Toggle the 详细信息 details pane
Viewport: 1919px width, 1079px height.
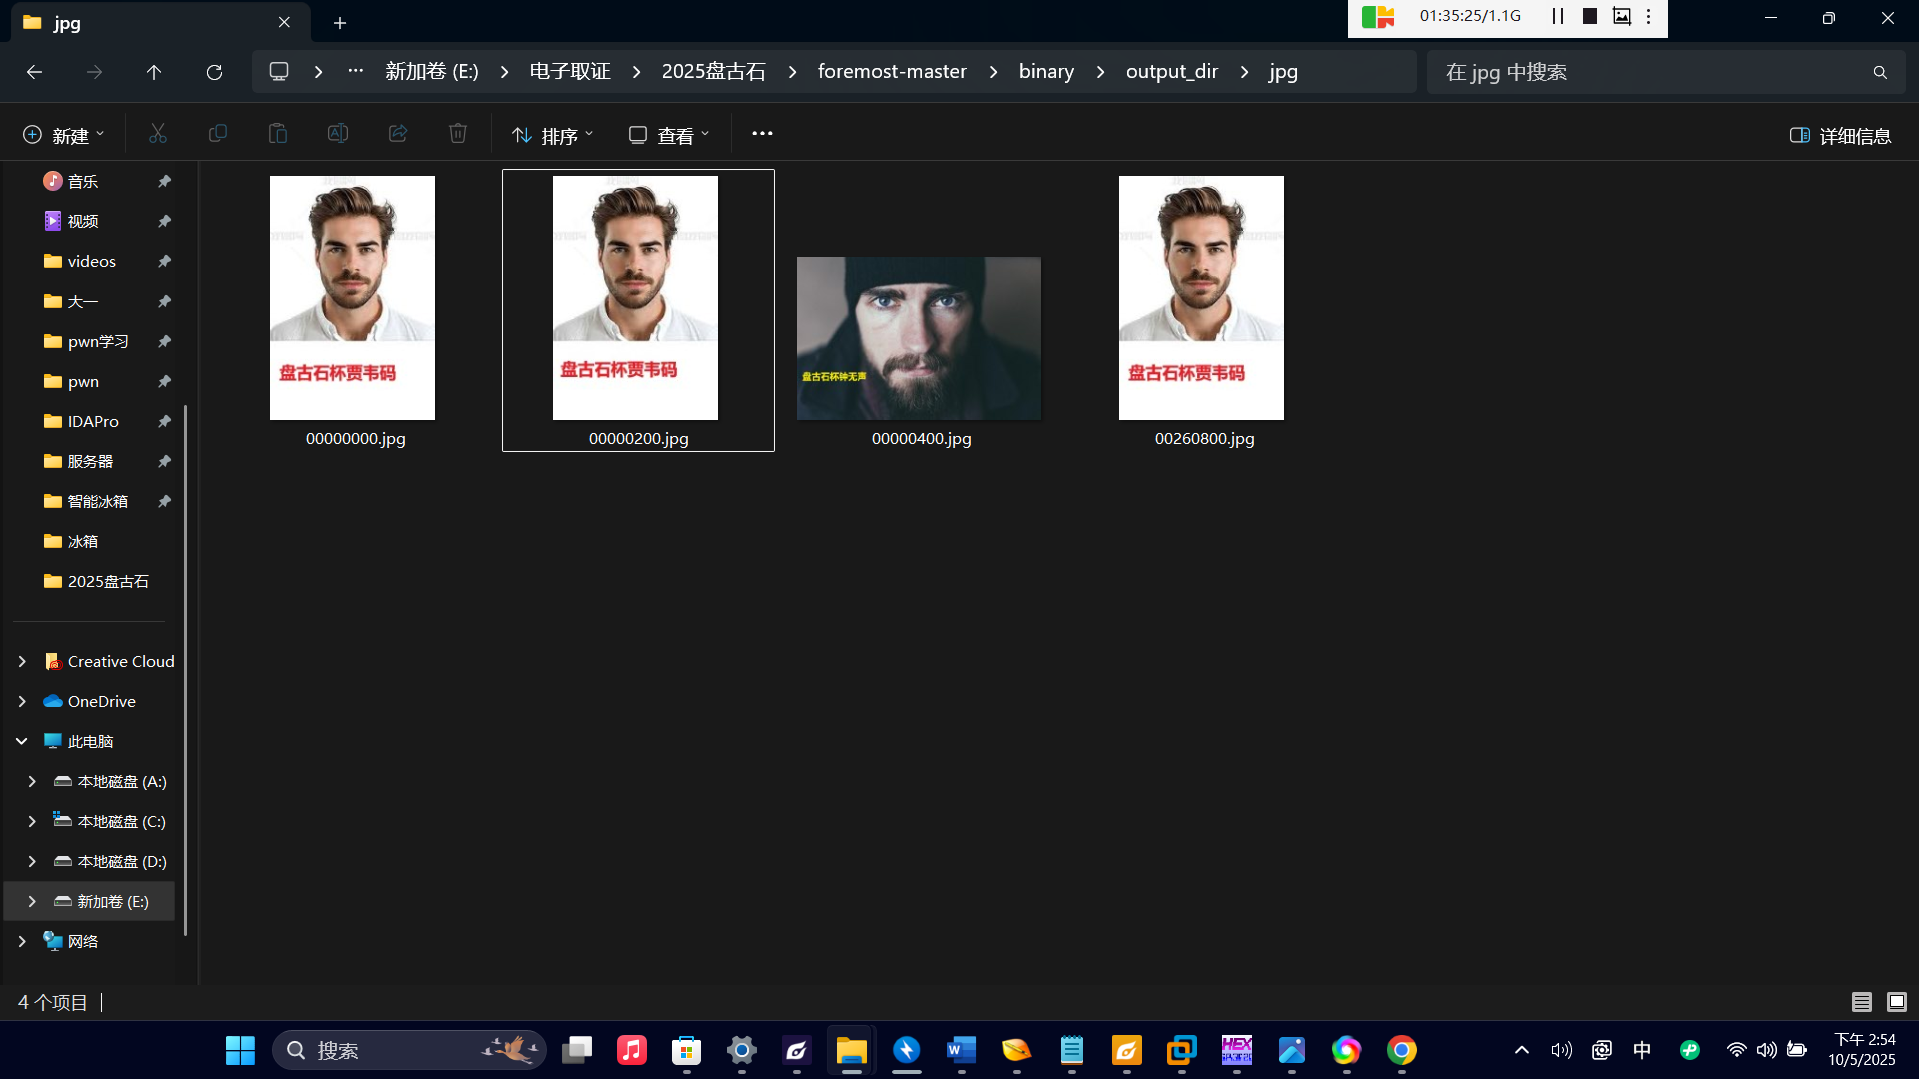(1840, 135)
